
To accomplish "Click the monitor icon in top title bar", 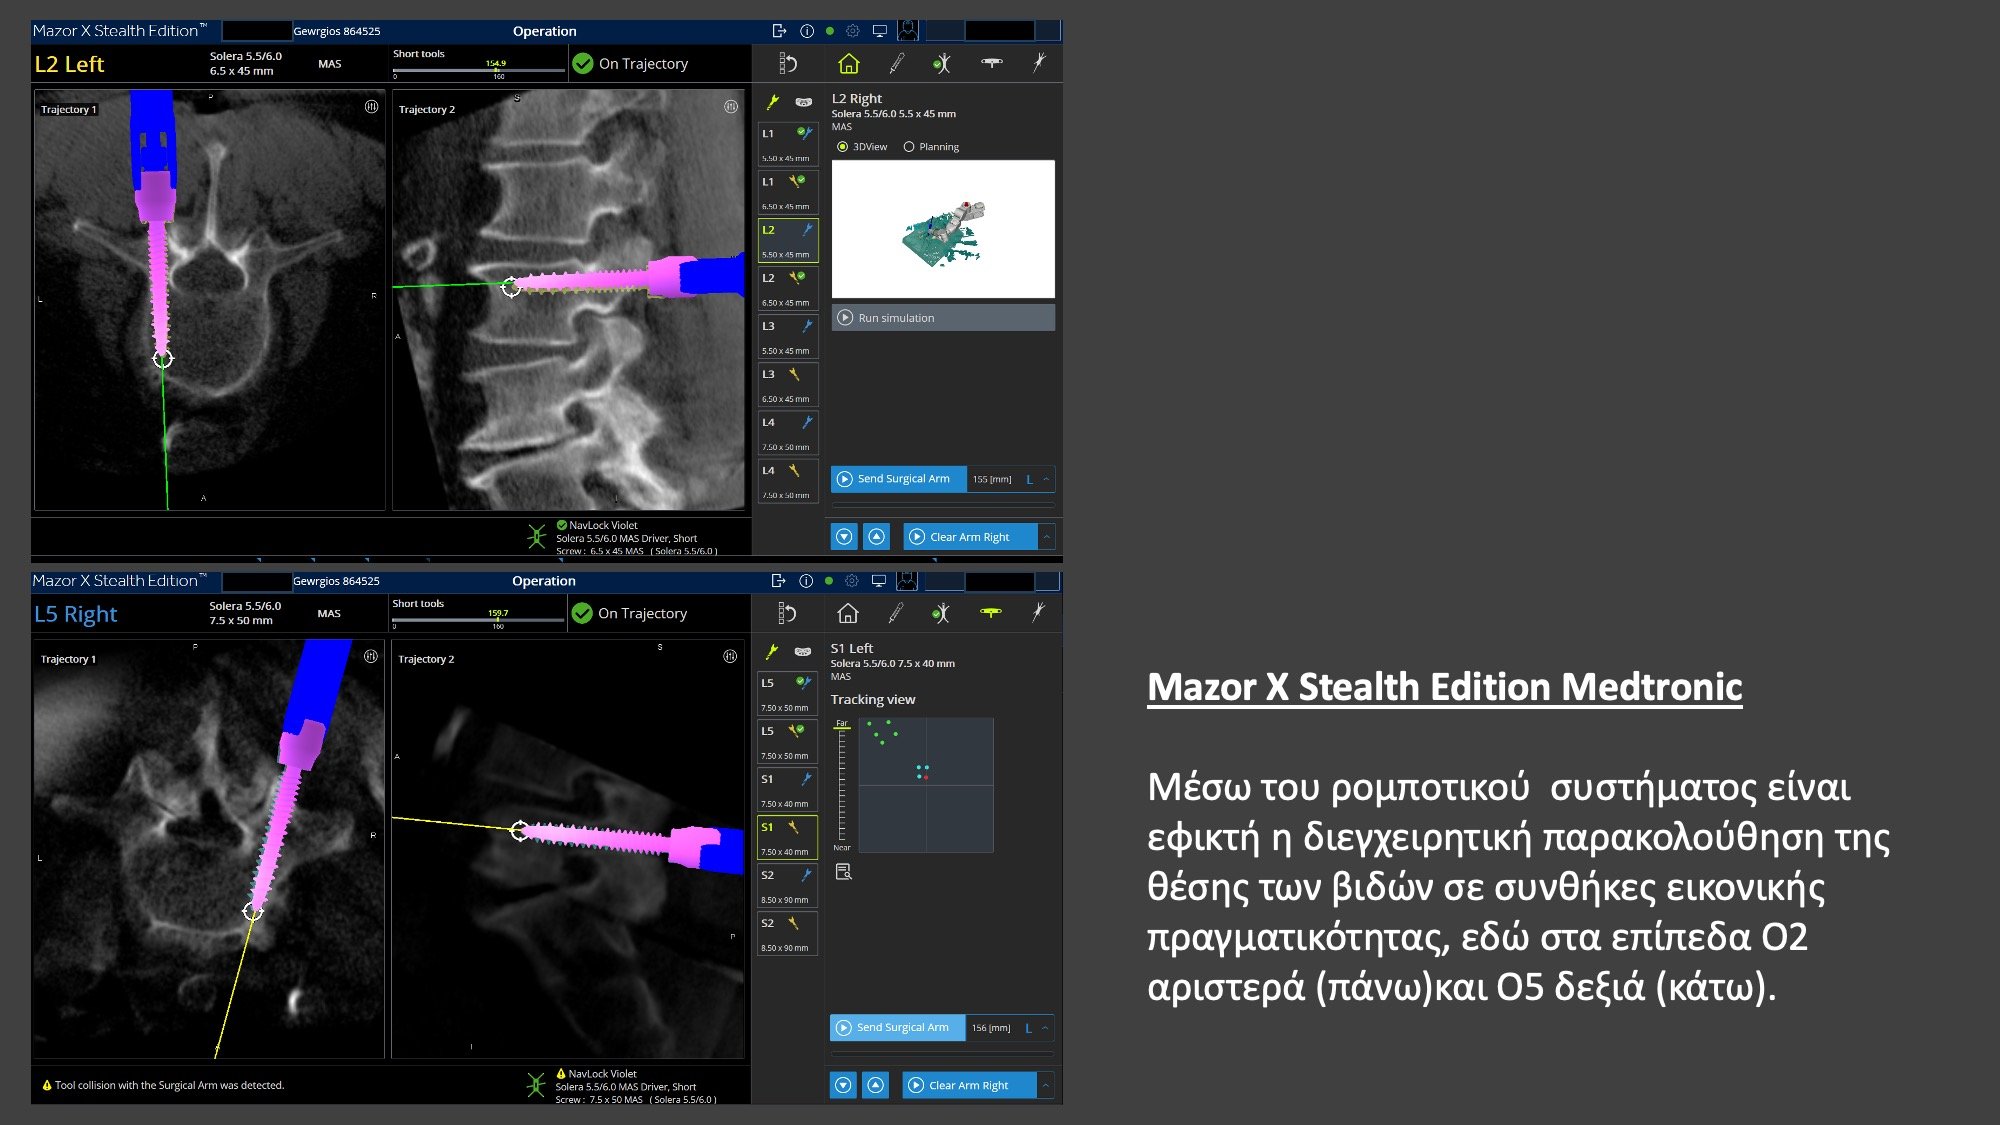I will pyautogui.click(x=880, y=31).
